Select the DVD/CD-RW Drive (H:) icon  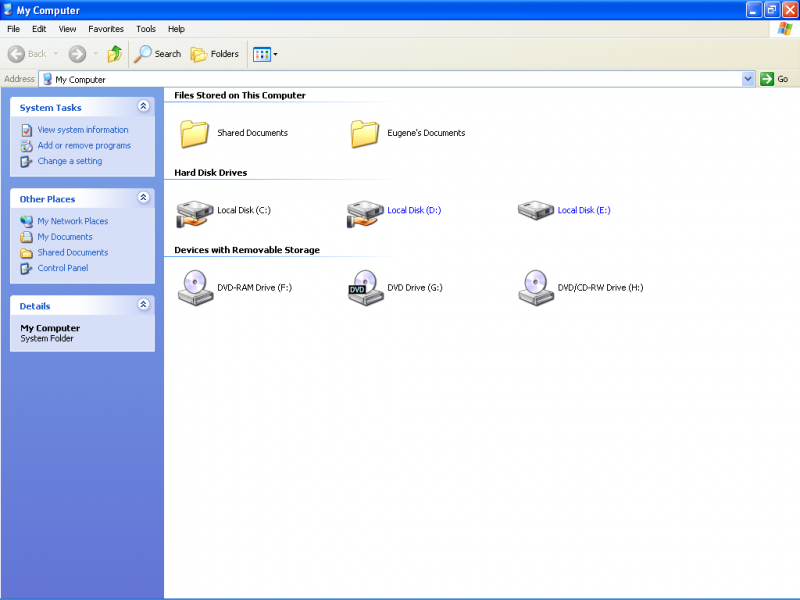tap(536, 288)
